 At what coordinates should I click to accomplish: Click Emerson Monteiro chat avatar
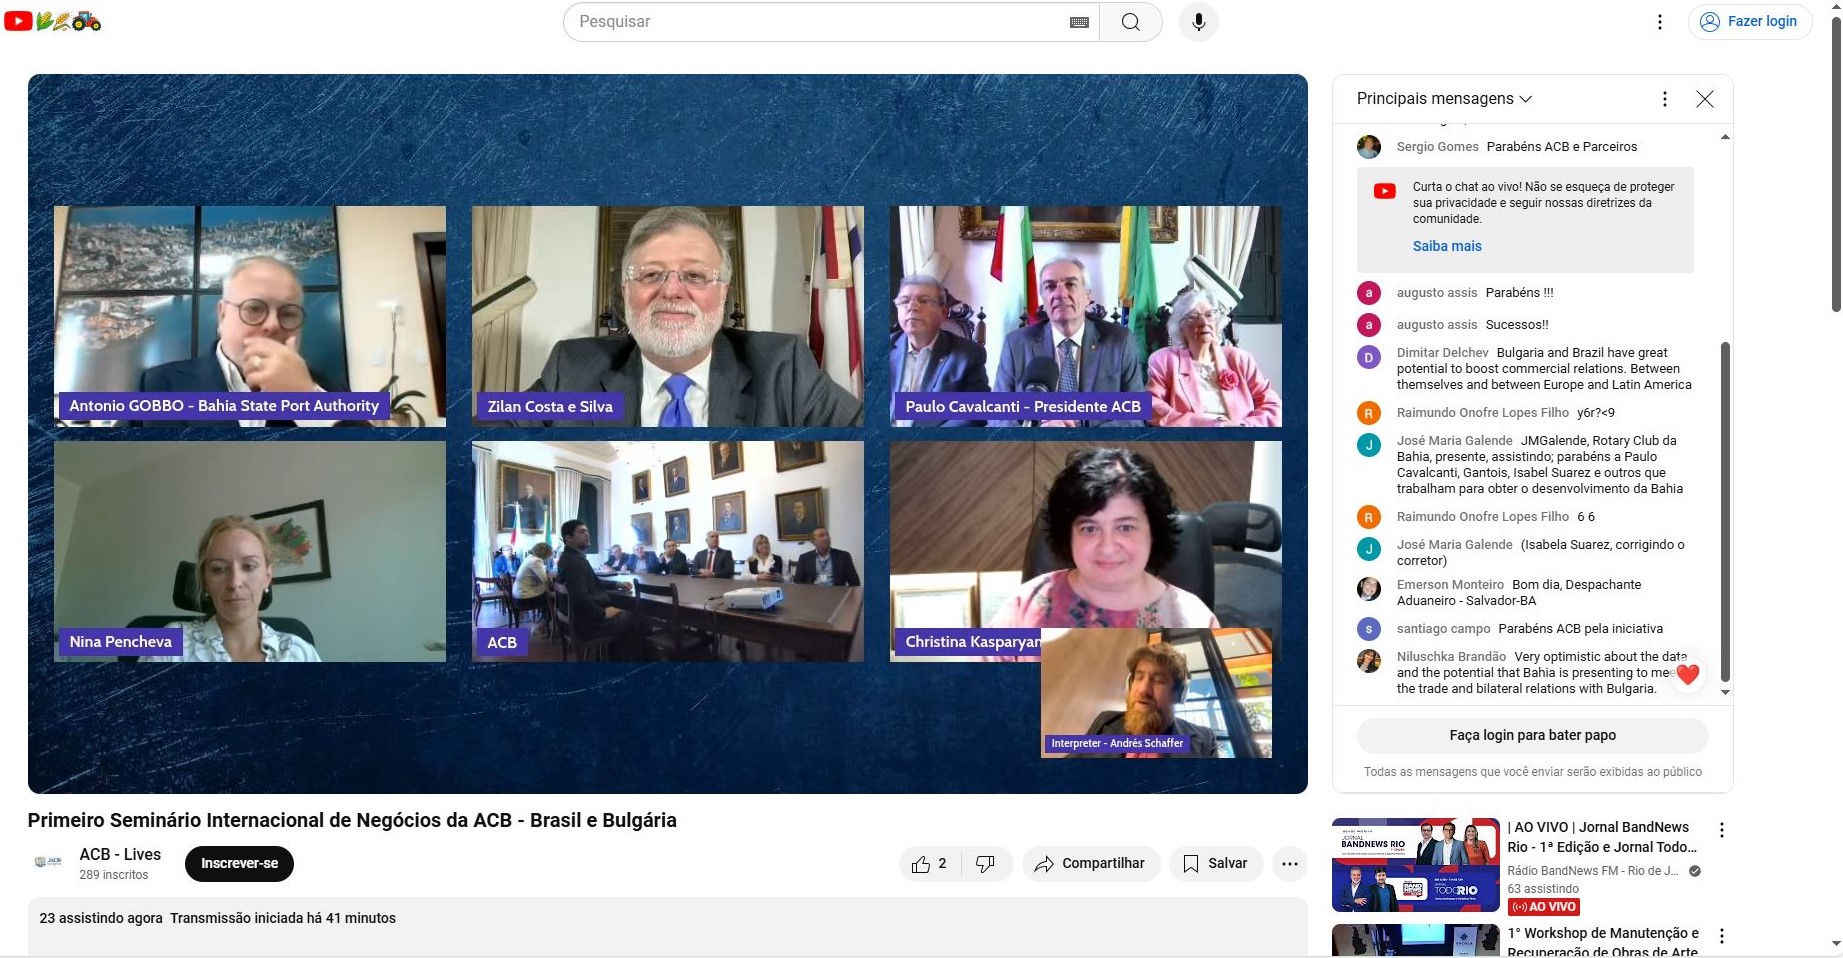(1368, 589)
